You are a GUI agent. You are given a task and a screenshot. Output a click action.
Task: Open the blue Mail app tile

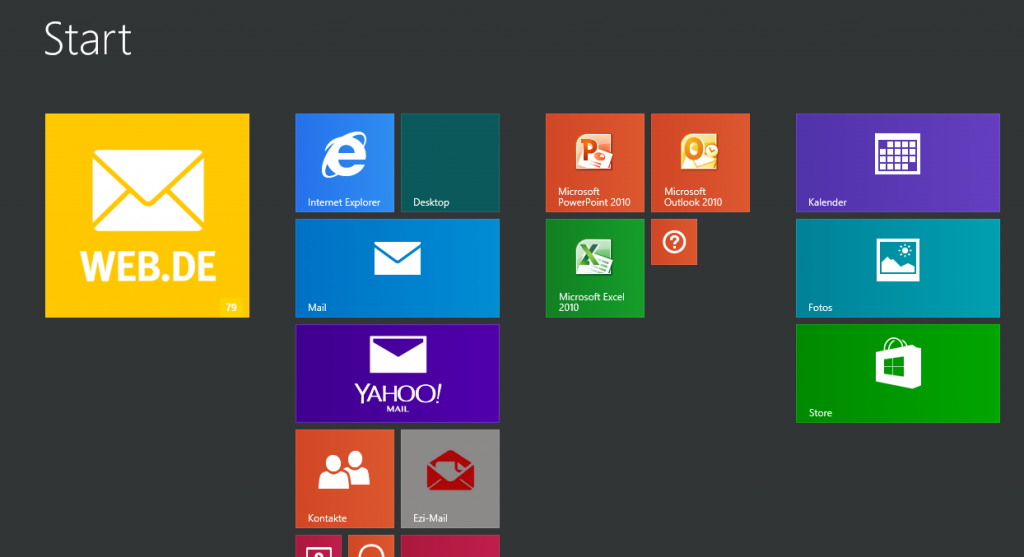point(397,268)
